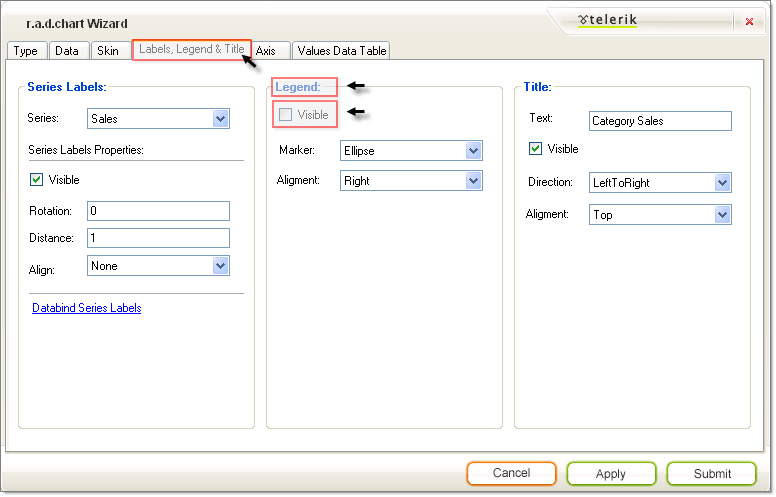Viewport: 776px width, 497px height.
Task: Open the Values Data Table tab
Action: [x=341, y=50]
